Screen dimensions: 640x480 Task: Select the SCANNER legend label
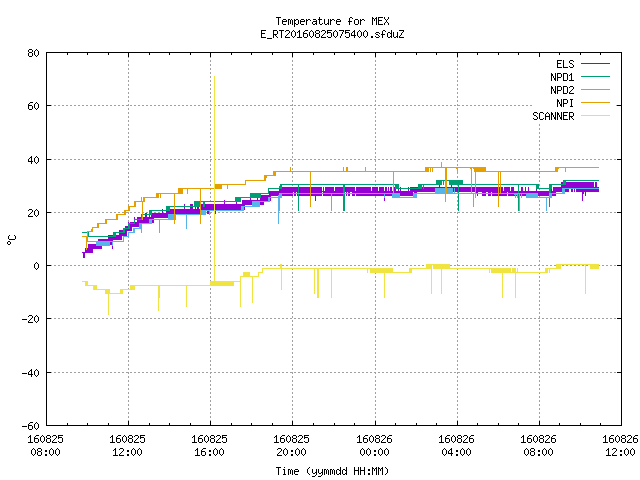553,116
